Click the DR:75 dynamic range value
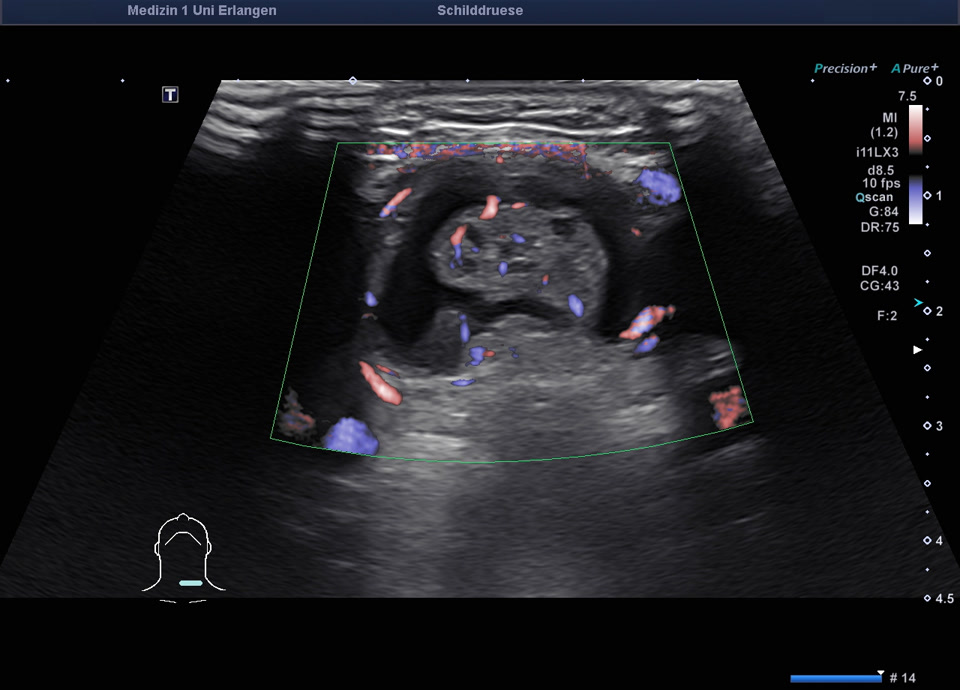The height and width of the screenshot is (690, 960). (881, 226)
